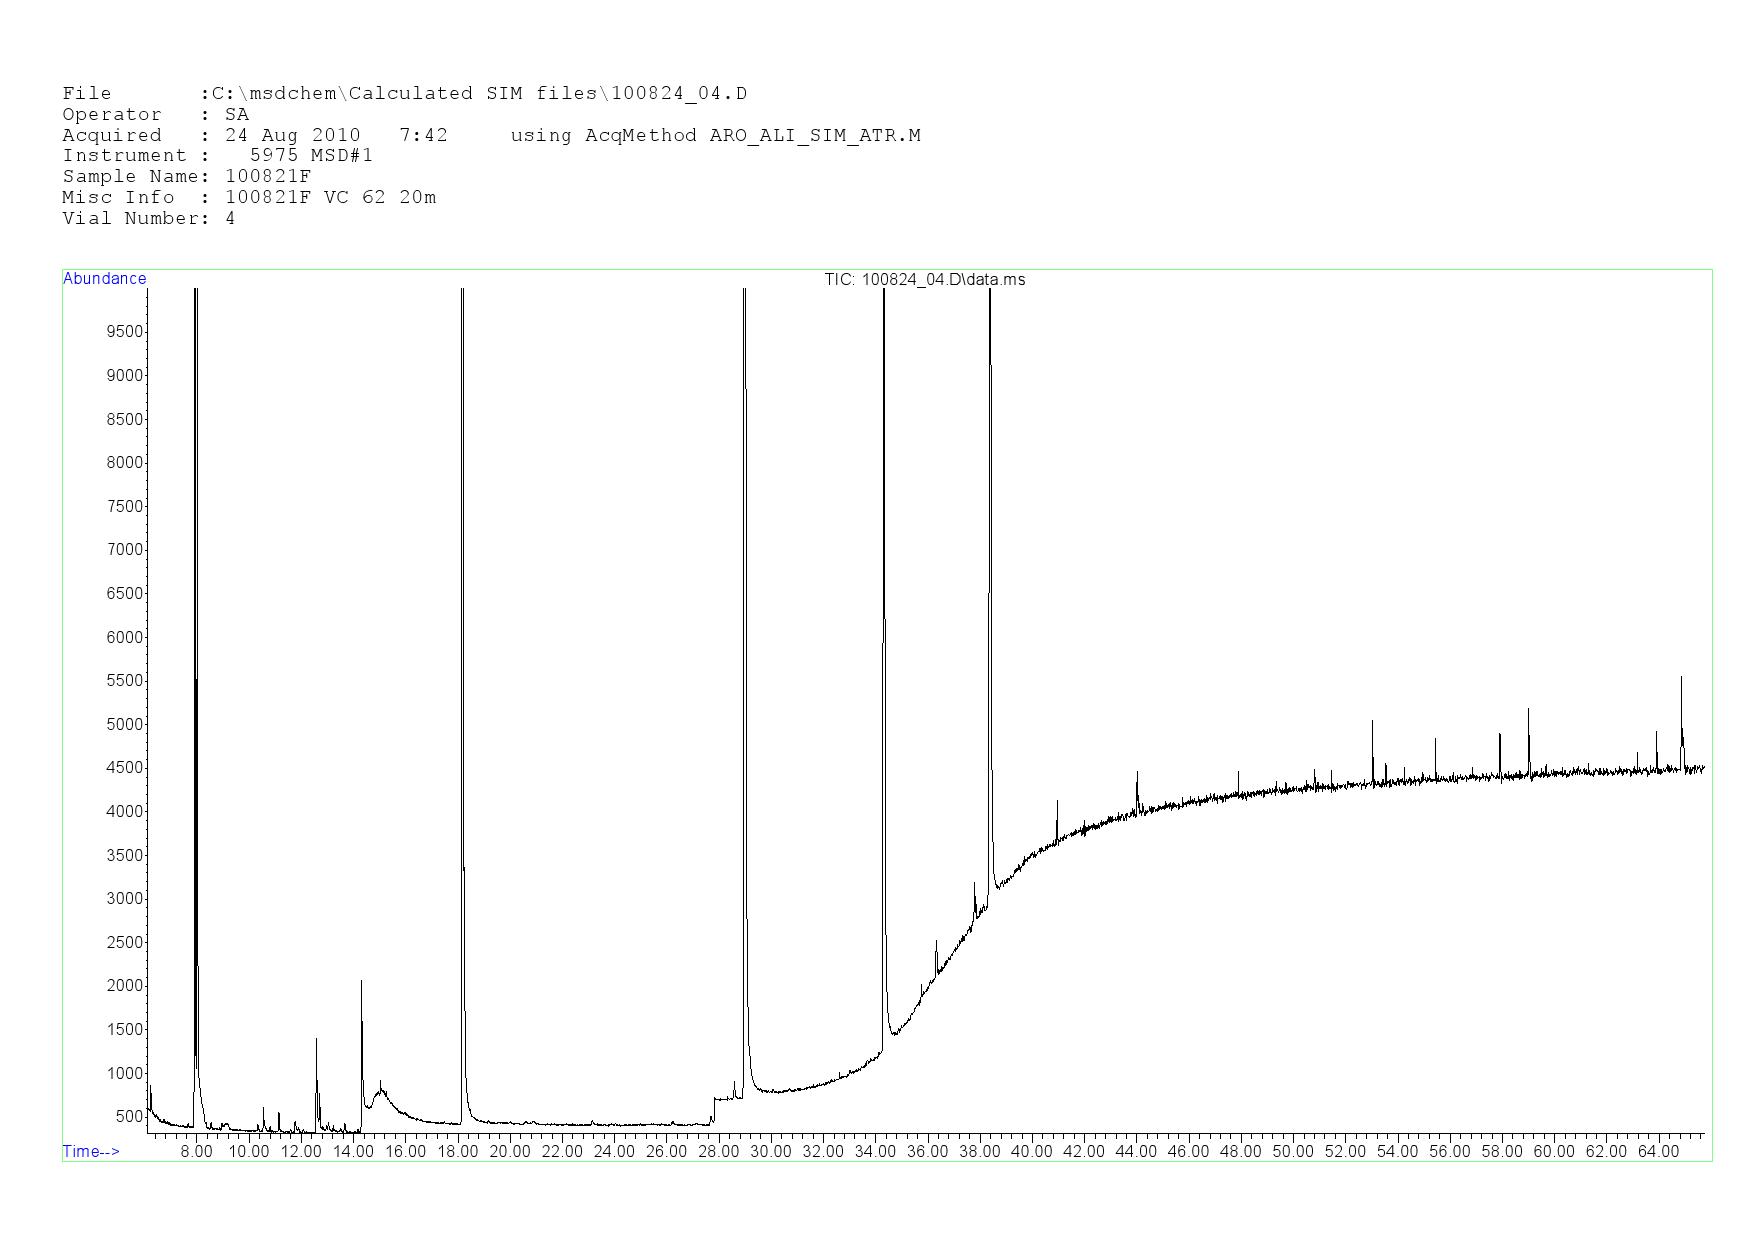Click the Time--> axis label
The height and width of the screenshot is (1240, 1754).
[x=91, y=1151]
